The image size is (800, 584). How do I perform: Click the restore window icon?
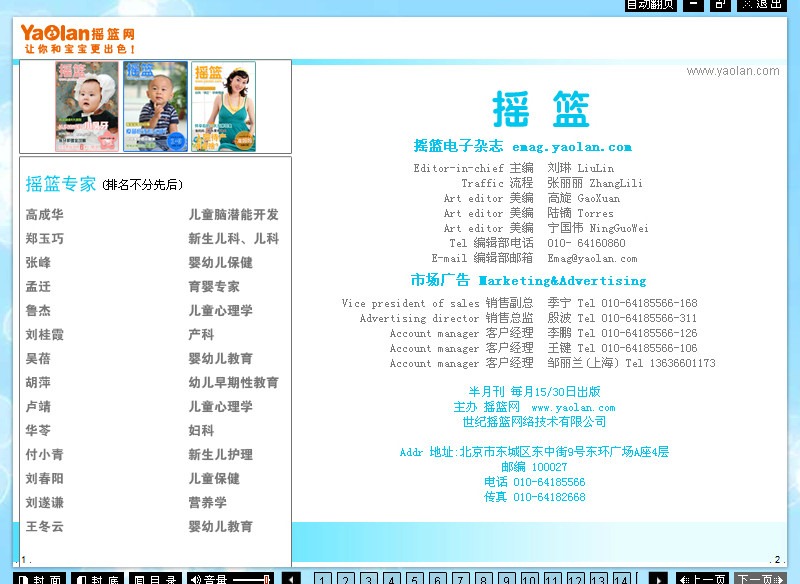tap(720, 5)
